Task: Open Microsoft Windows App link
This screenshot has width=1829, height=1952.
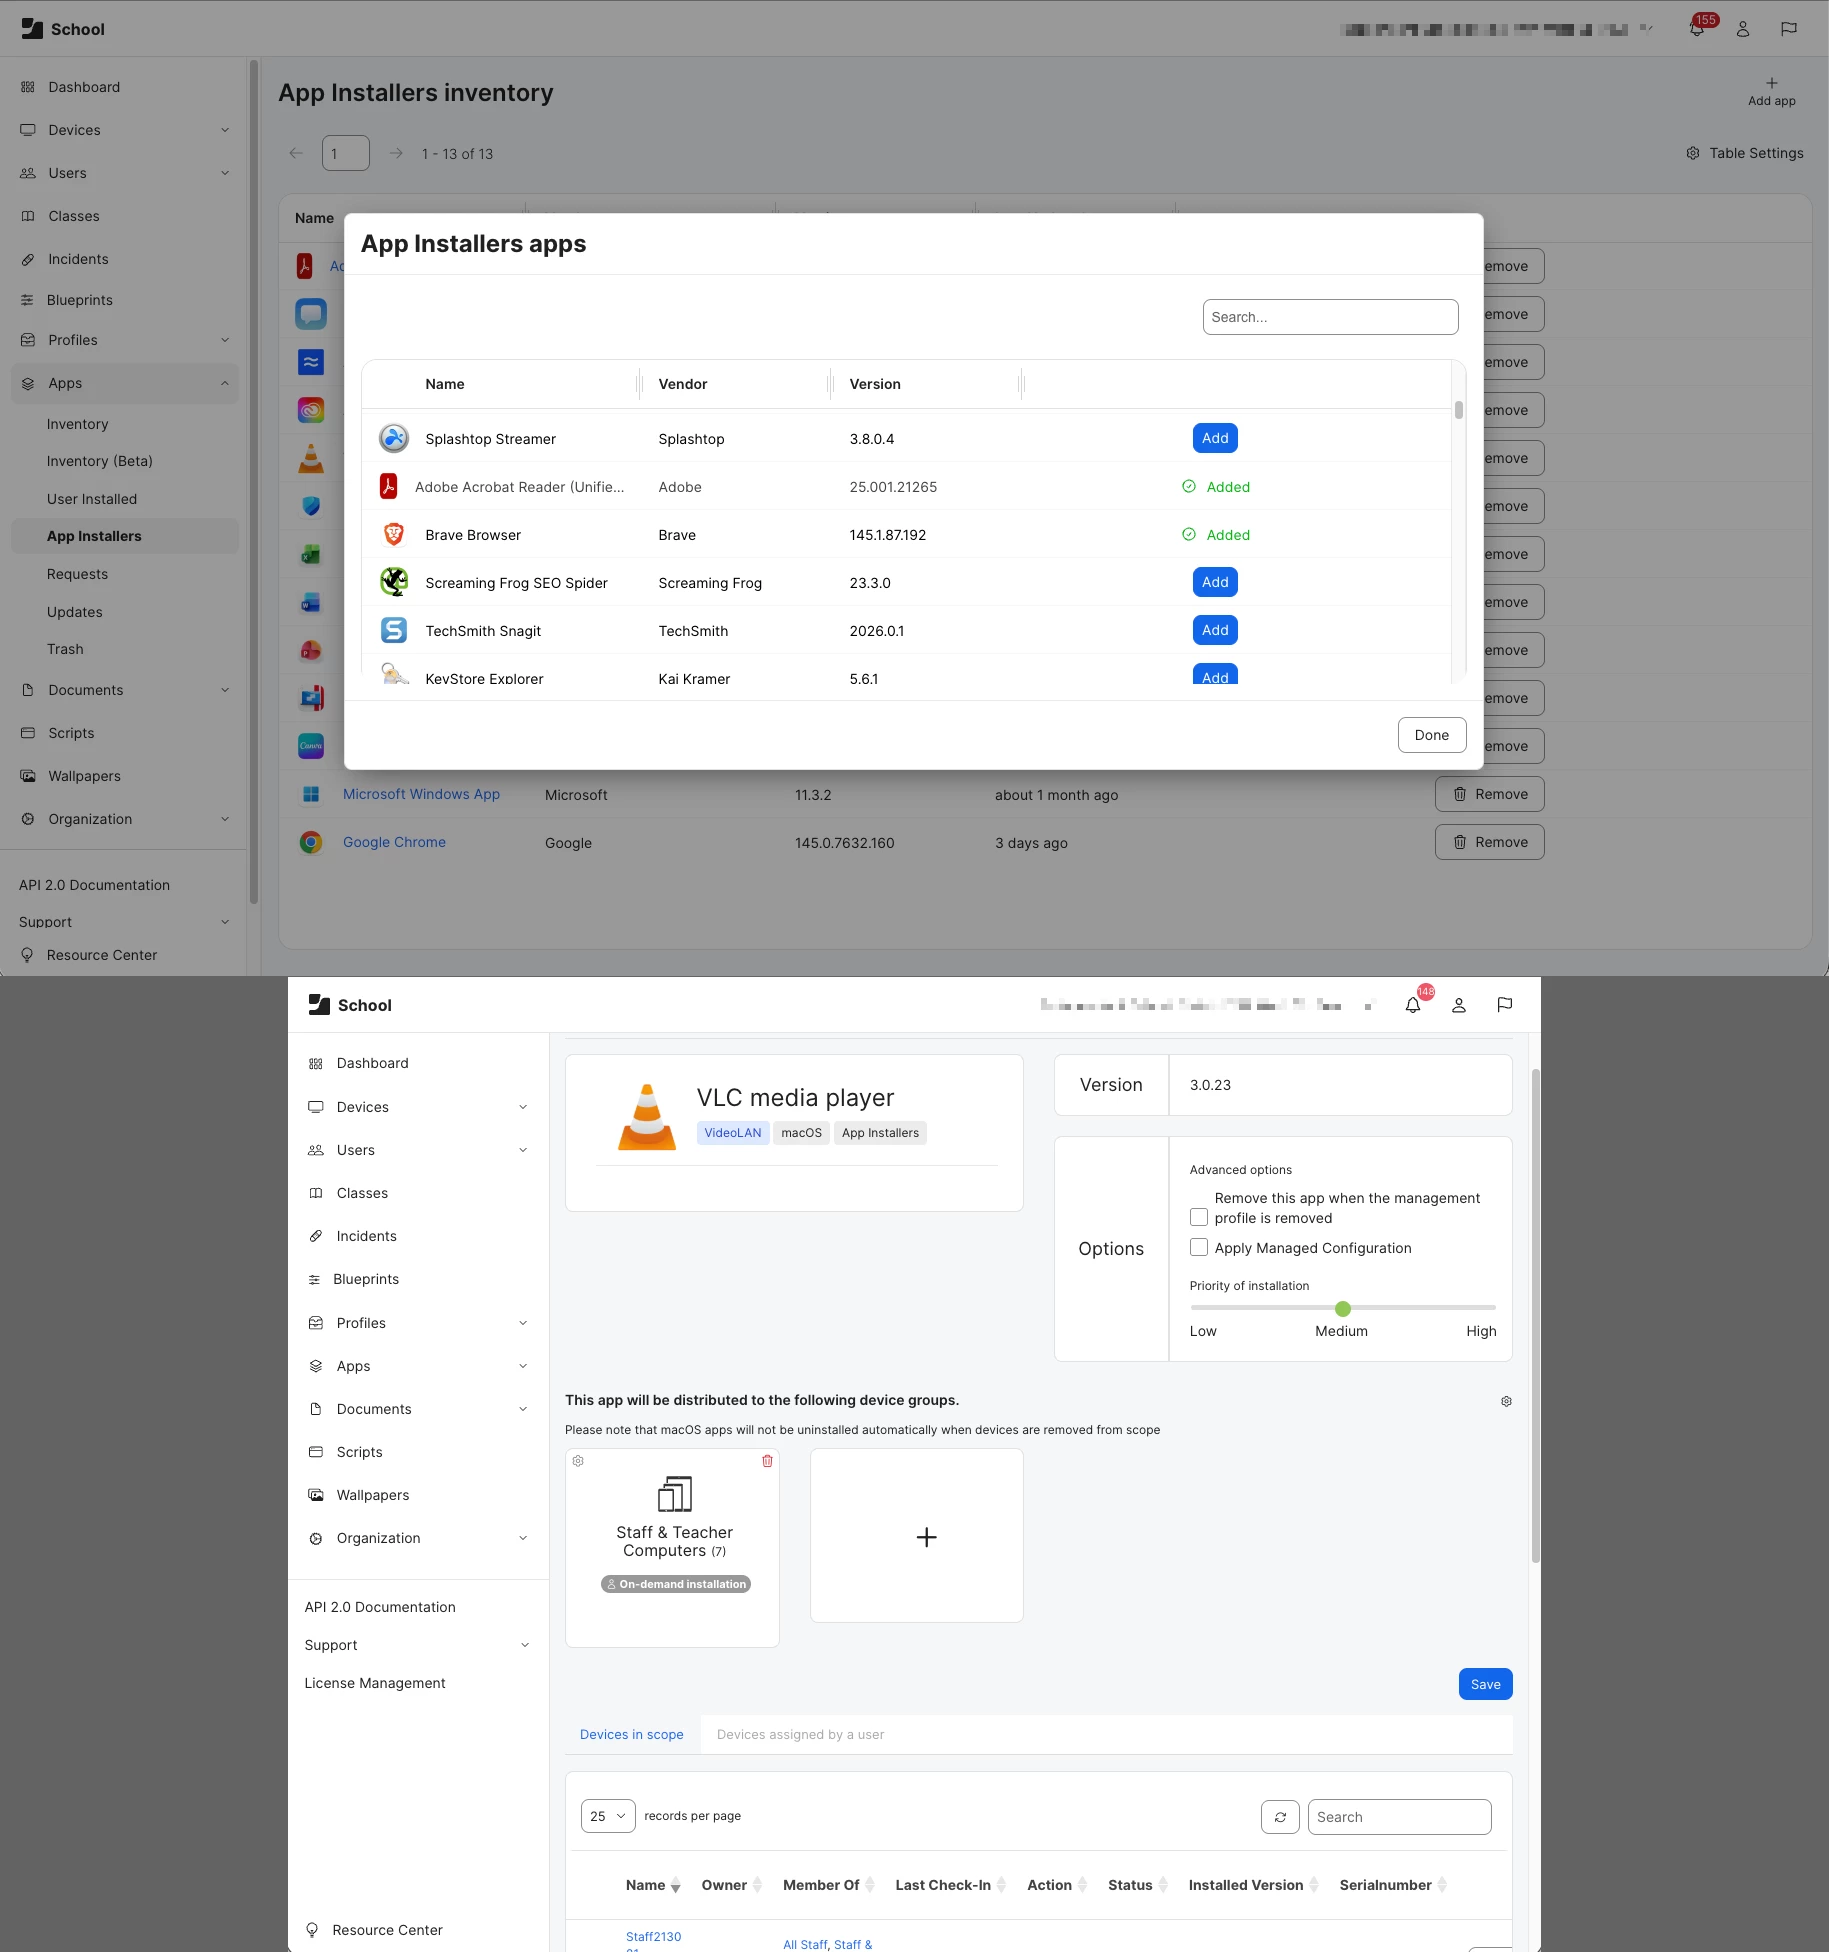Action: click(421, 794)
